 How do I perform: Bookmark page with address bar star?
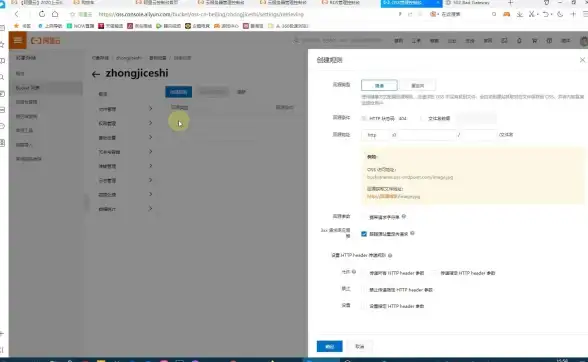click(x=72, y=14)
